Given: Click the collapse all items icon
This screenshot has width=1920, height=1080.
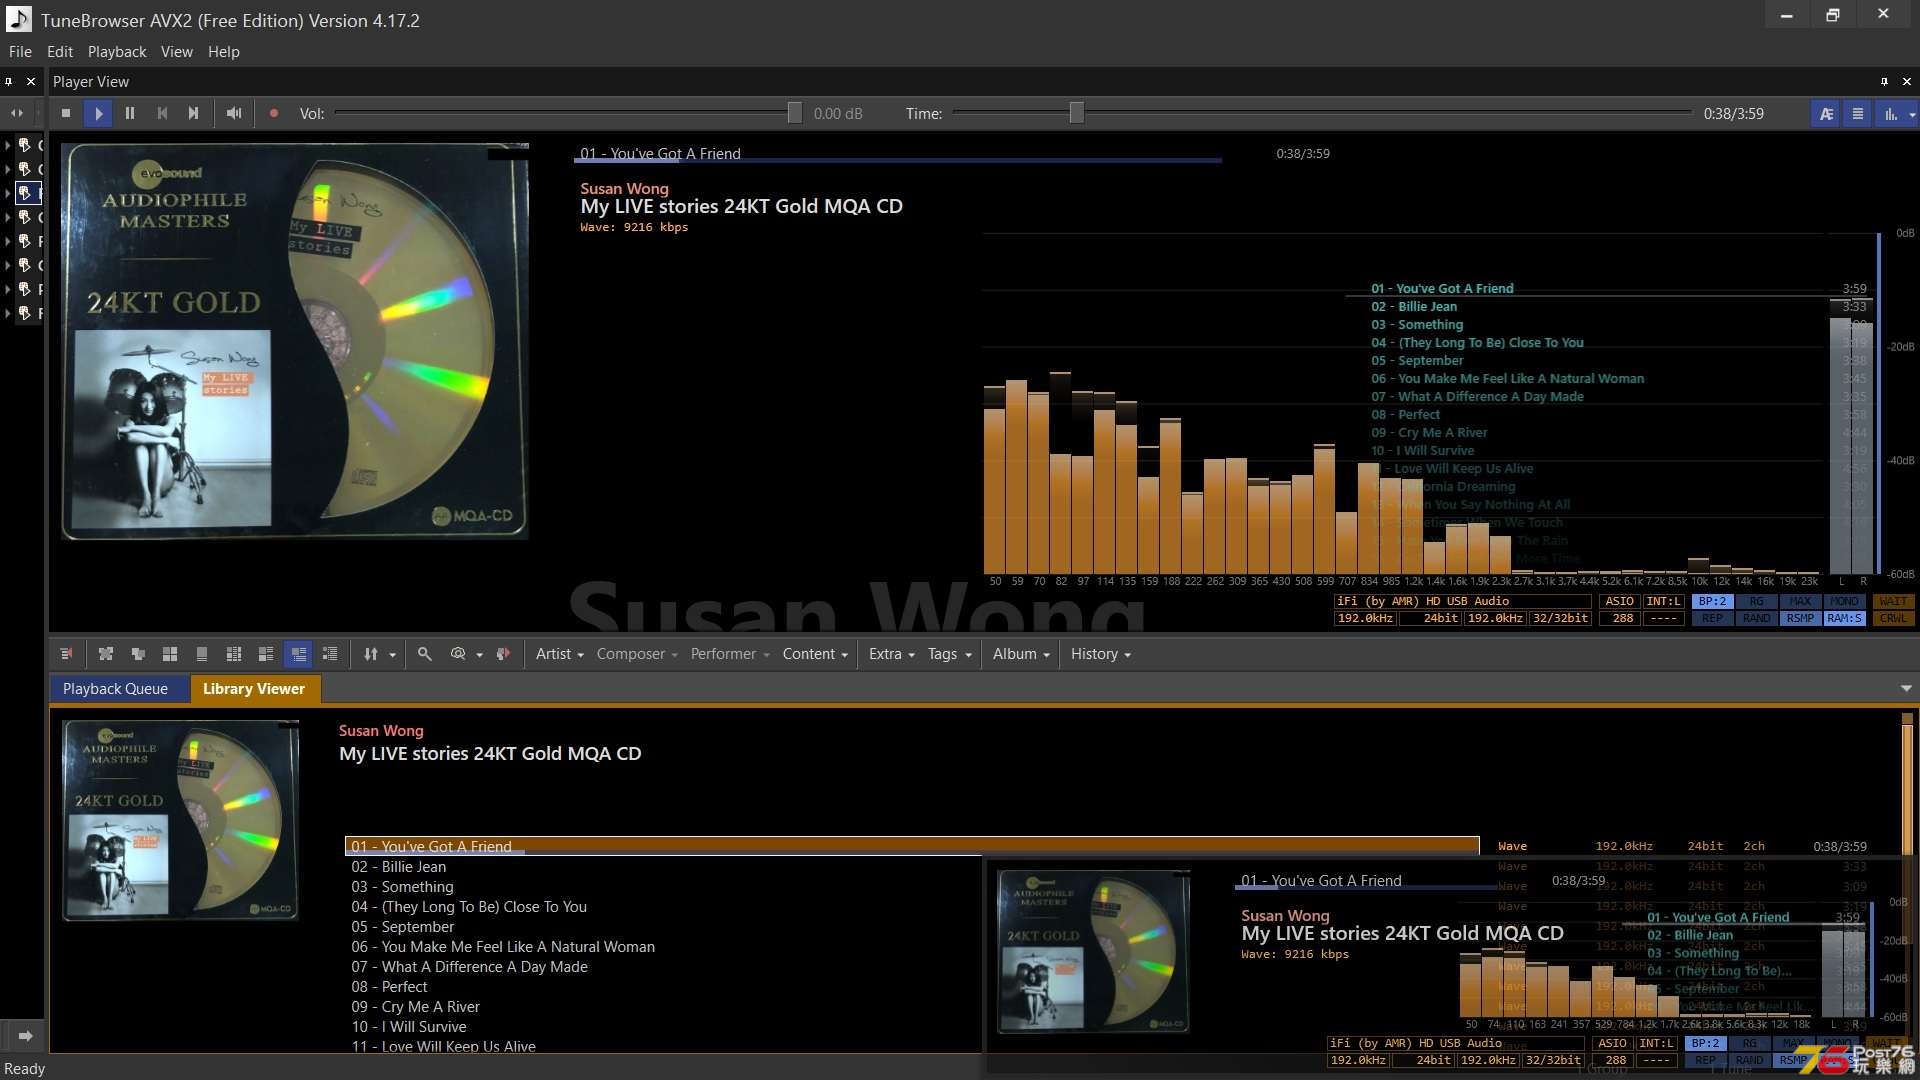Looking at the screenshot, I should (106, 654).
